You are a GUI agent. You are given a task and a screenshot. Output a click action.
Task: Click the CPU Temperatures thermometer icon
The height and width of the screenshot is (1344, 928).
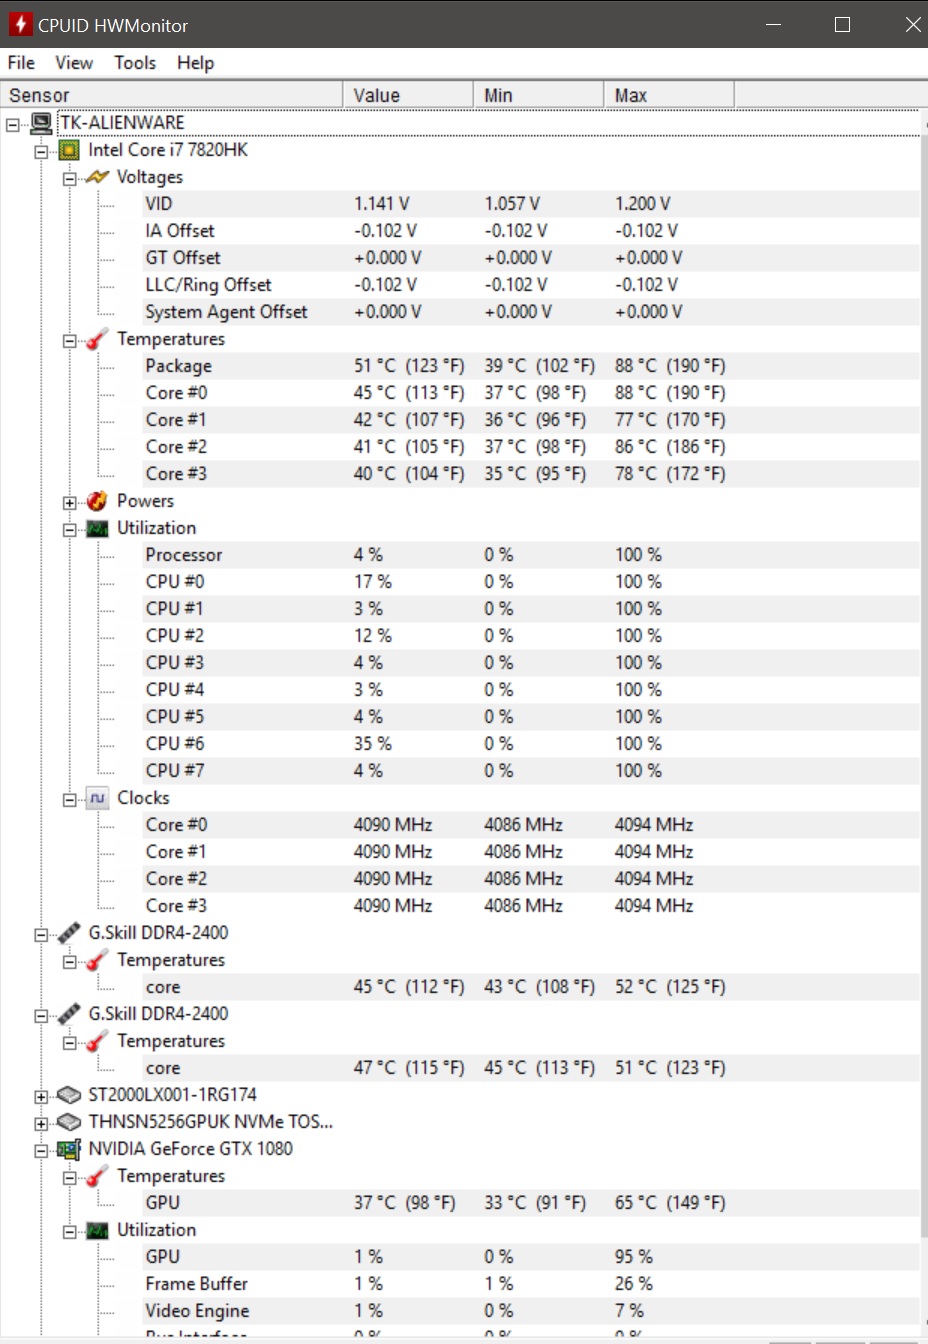click(97, 339)
